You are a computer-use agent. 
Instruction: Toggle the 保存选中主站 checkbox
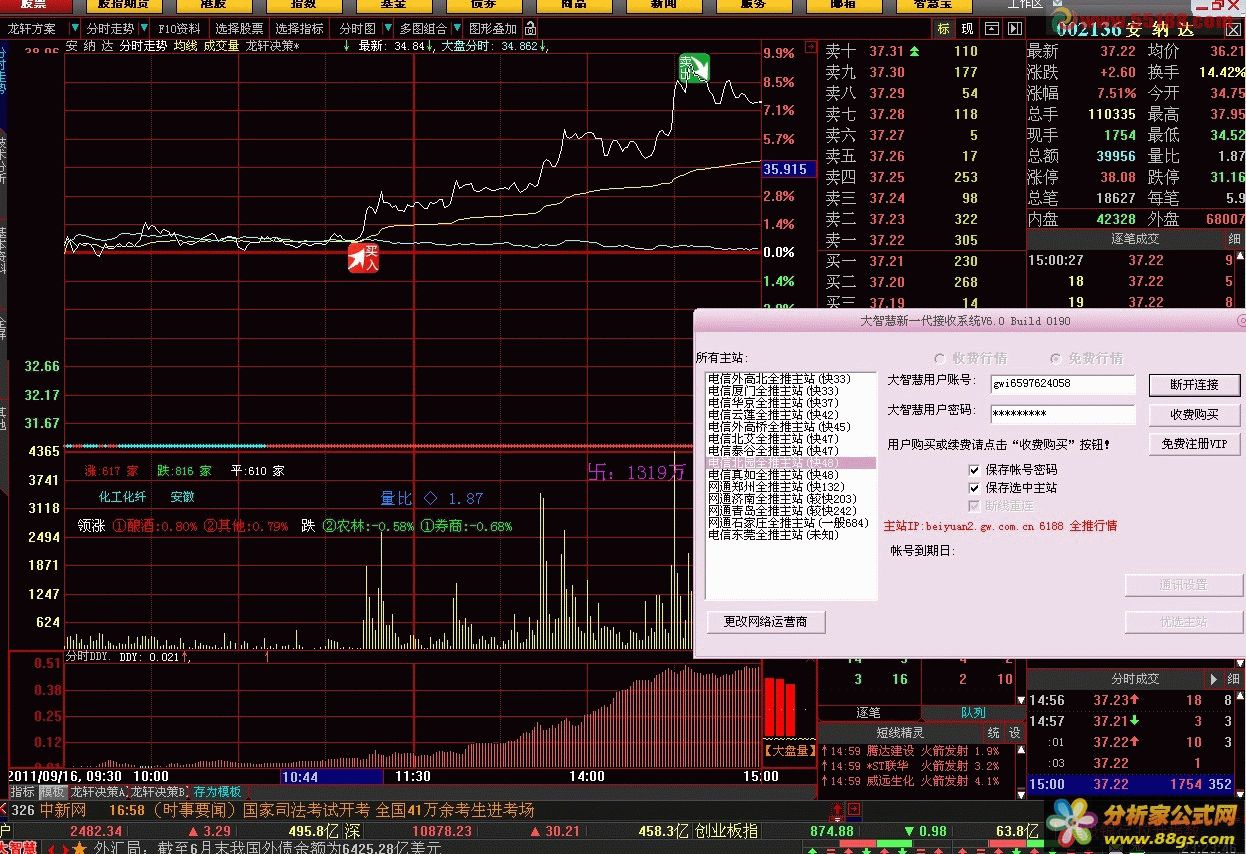coord(975,487)
